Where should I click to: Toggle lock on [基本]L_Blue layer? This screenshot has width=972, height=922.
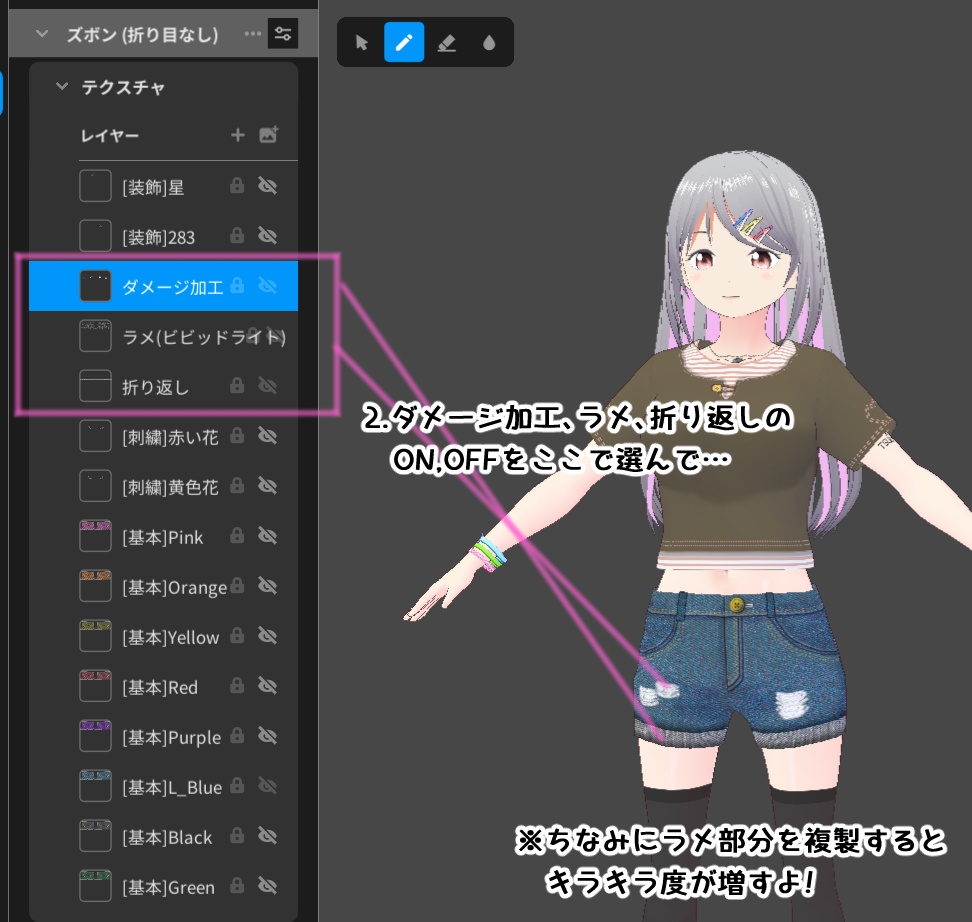pos(237,787)
